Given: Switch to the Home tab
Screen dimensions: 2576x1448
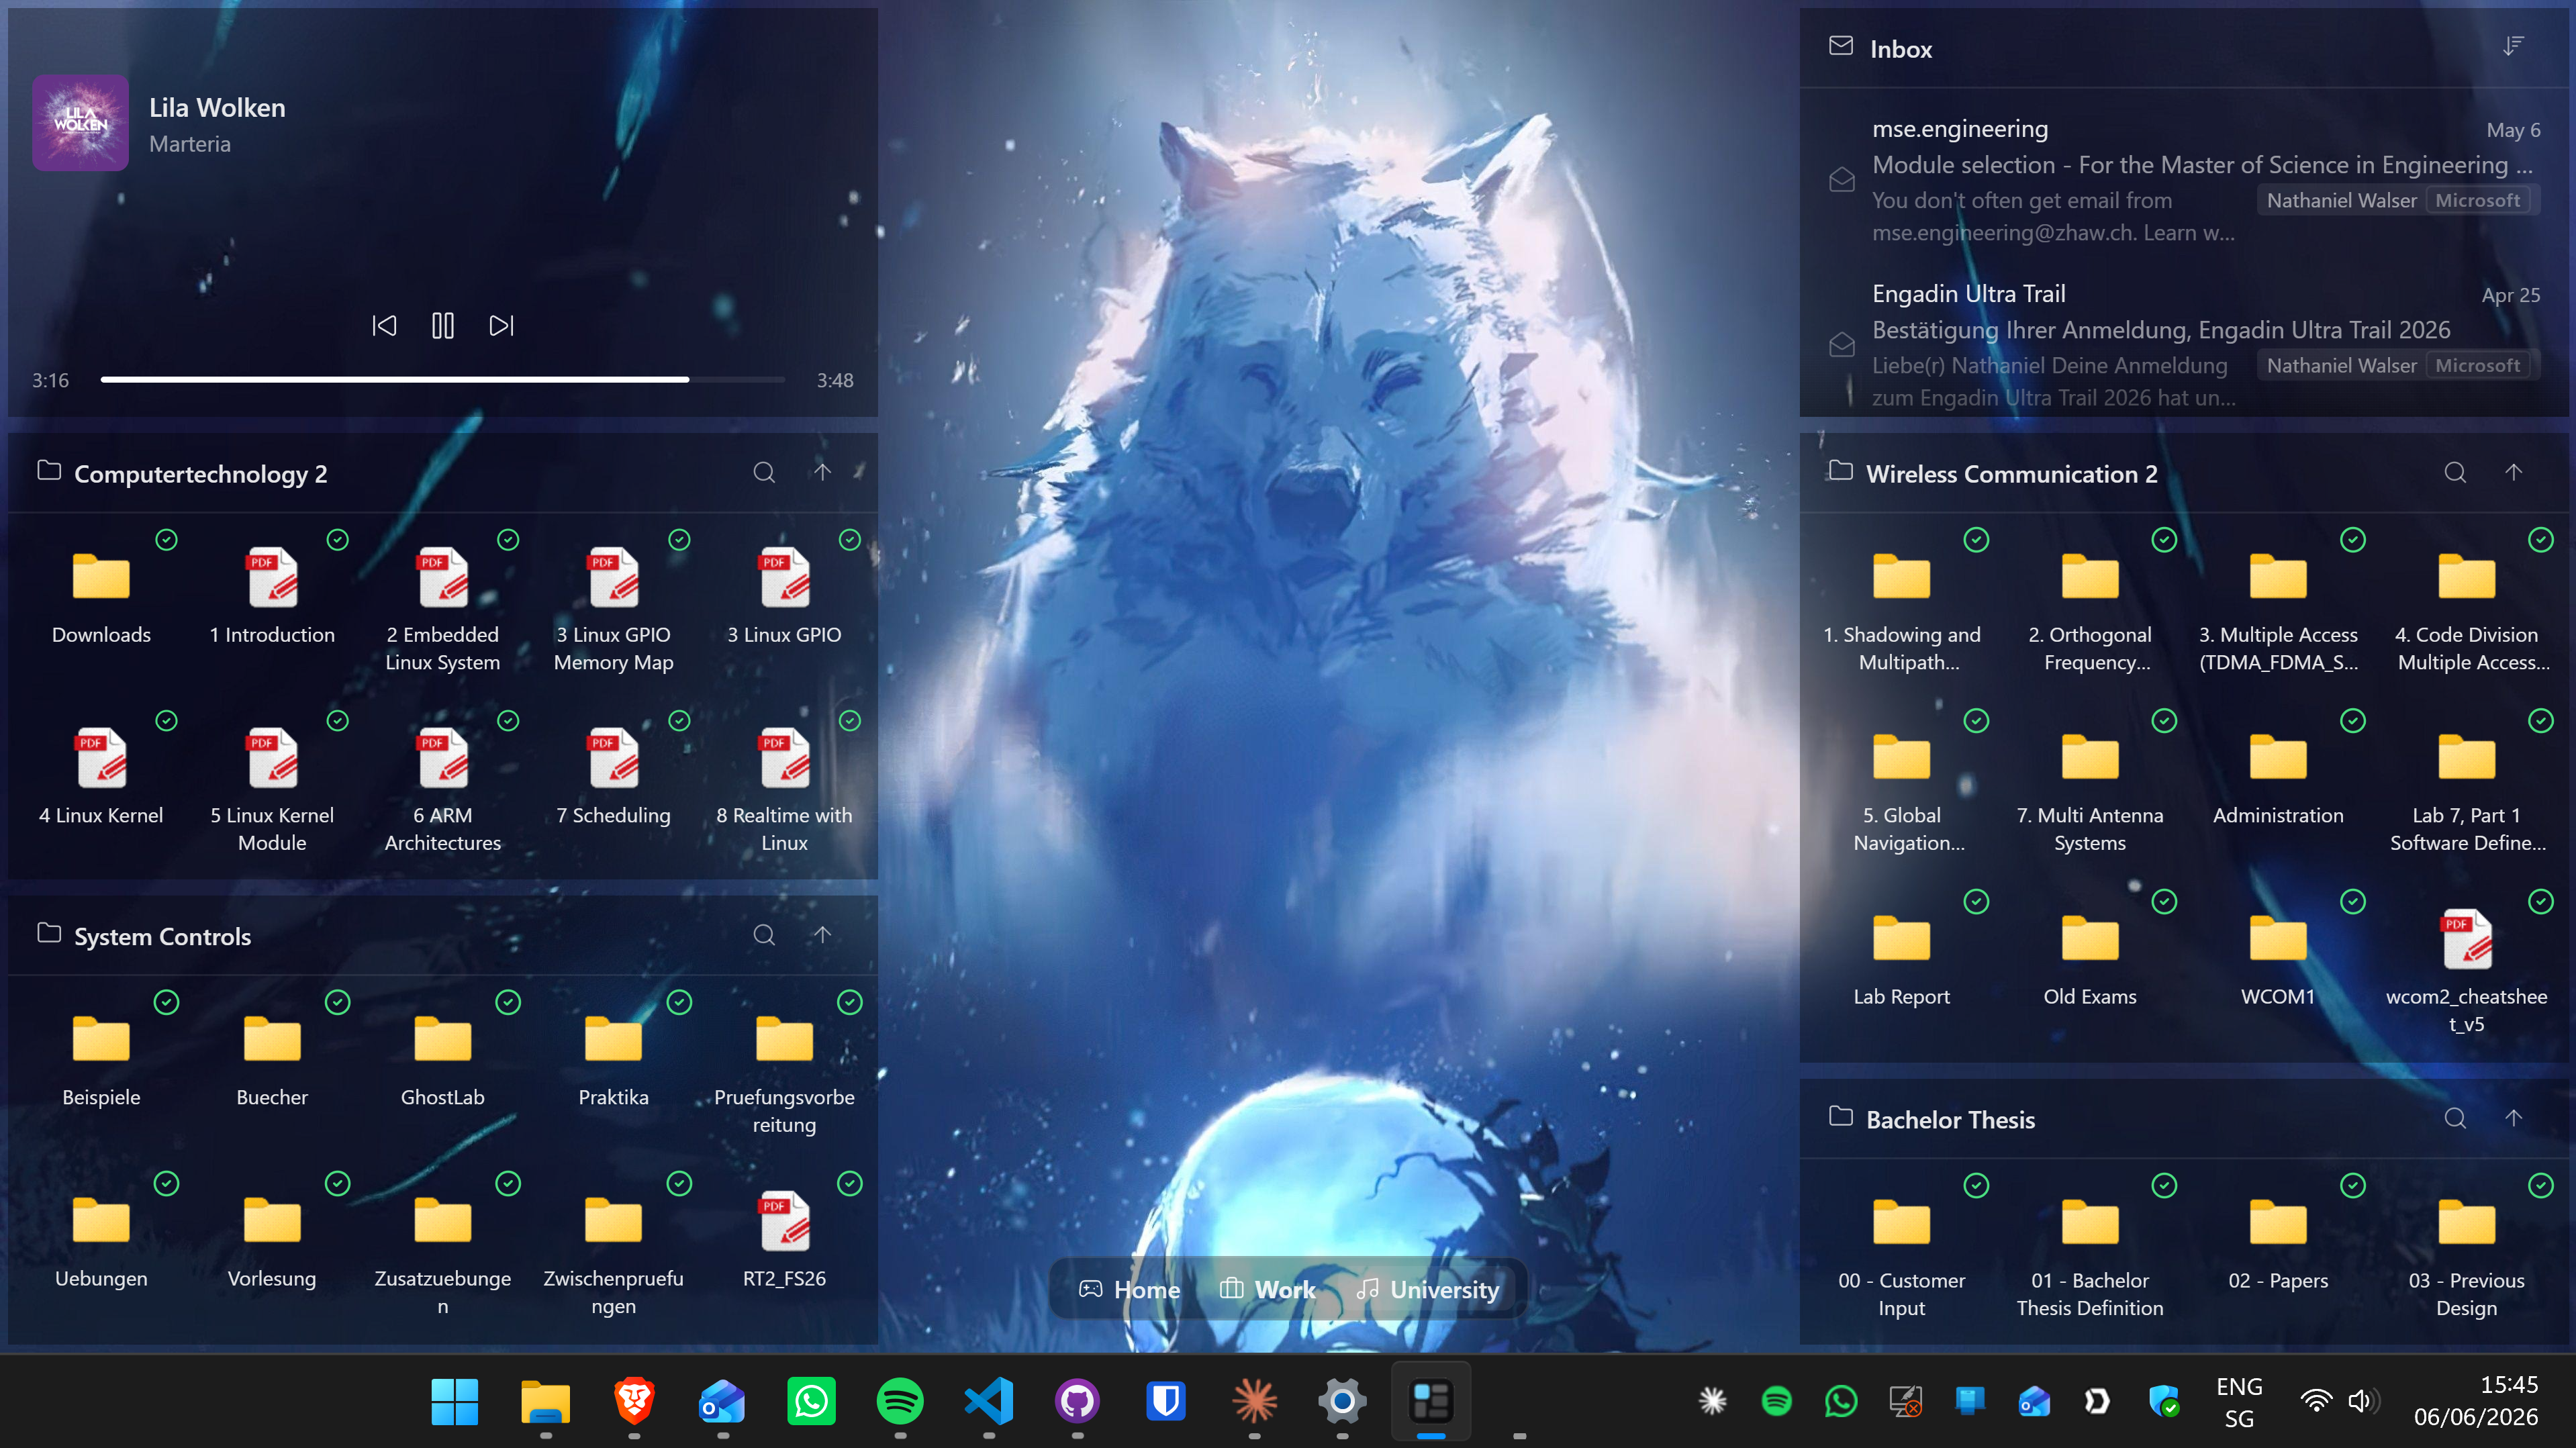Looking at the screenshot, I should point(1129,1290).
